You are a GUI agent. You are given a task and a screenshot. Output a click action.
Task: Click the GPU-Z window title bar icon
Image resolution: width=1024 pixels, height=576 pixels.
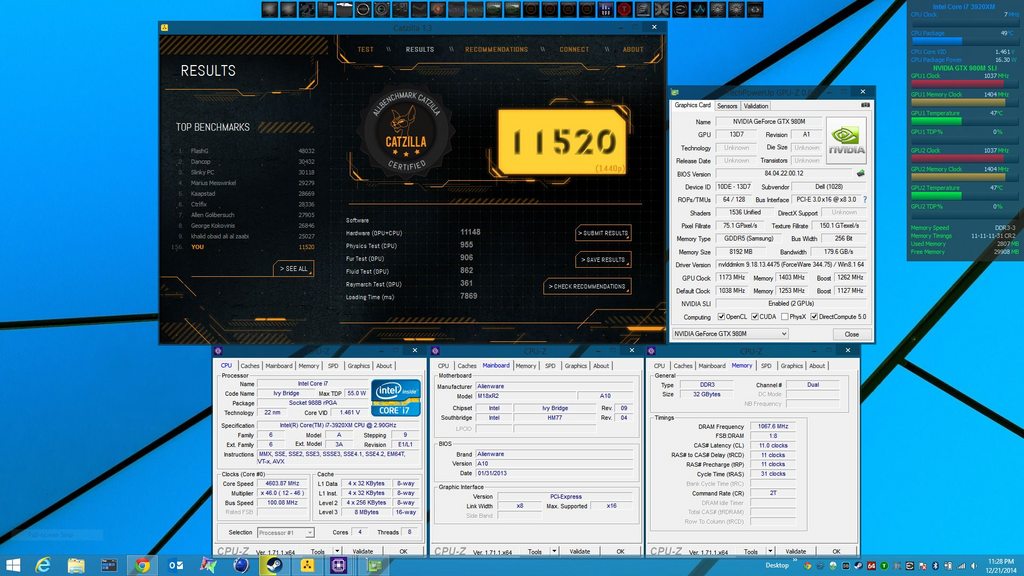coord(675,92)
